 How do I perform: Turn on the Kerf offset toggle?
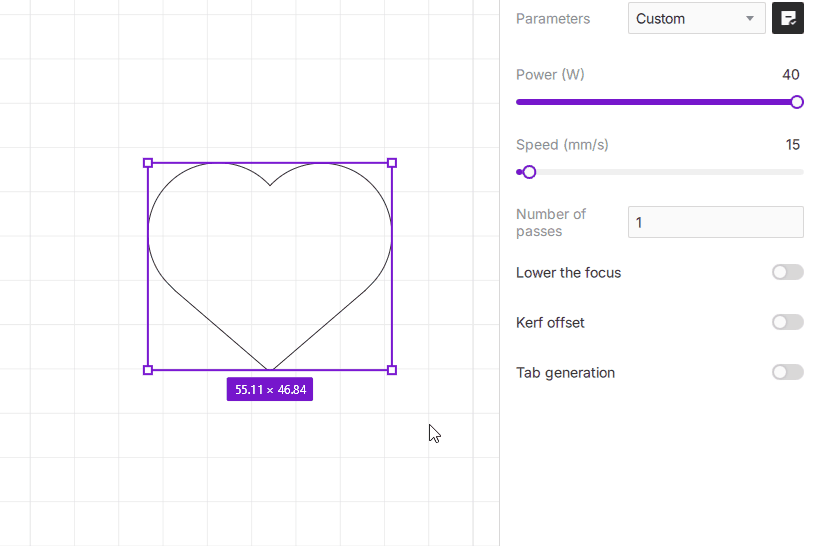click(x=787, y=322)
